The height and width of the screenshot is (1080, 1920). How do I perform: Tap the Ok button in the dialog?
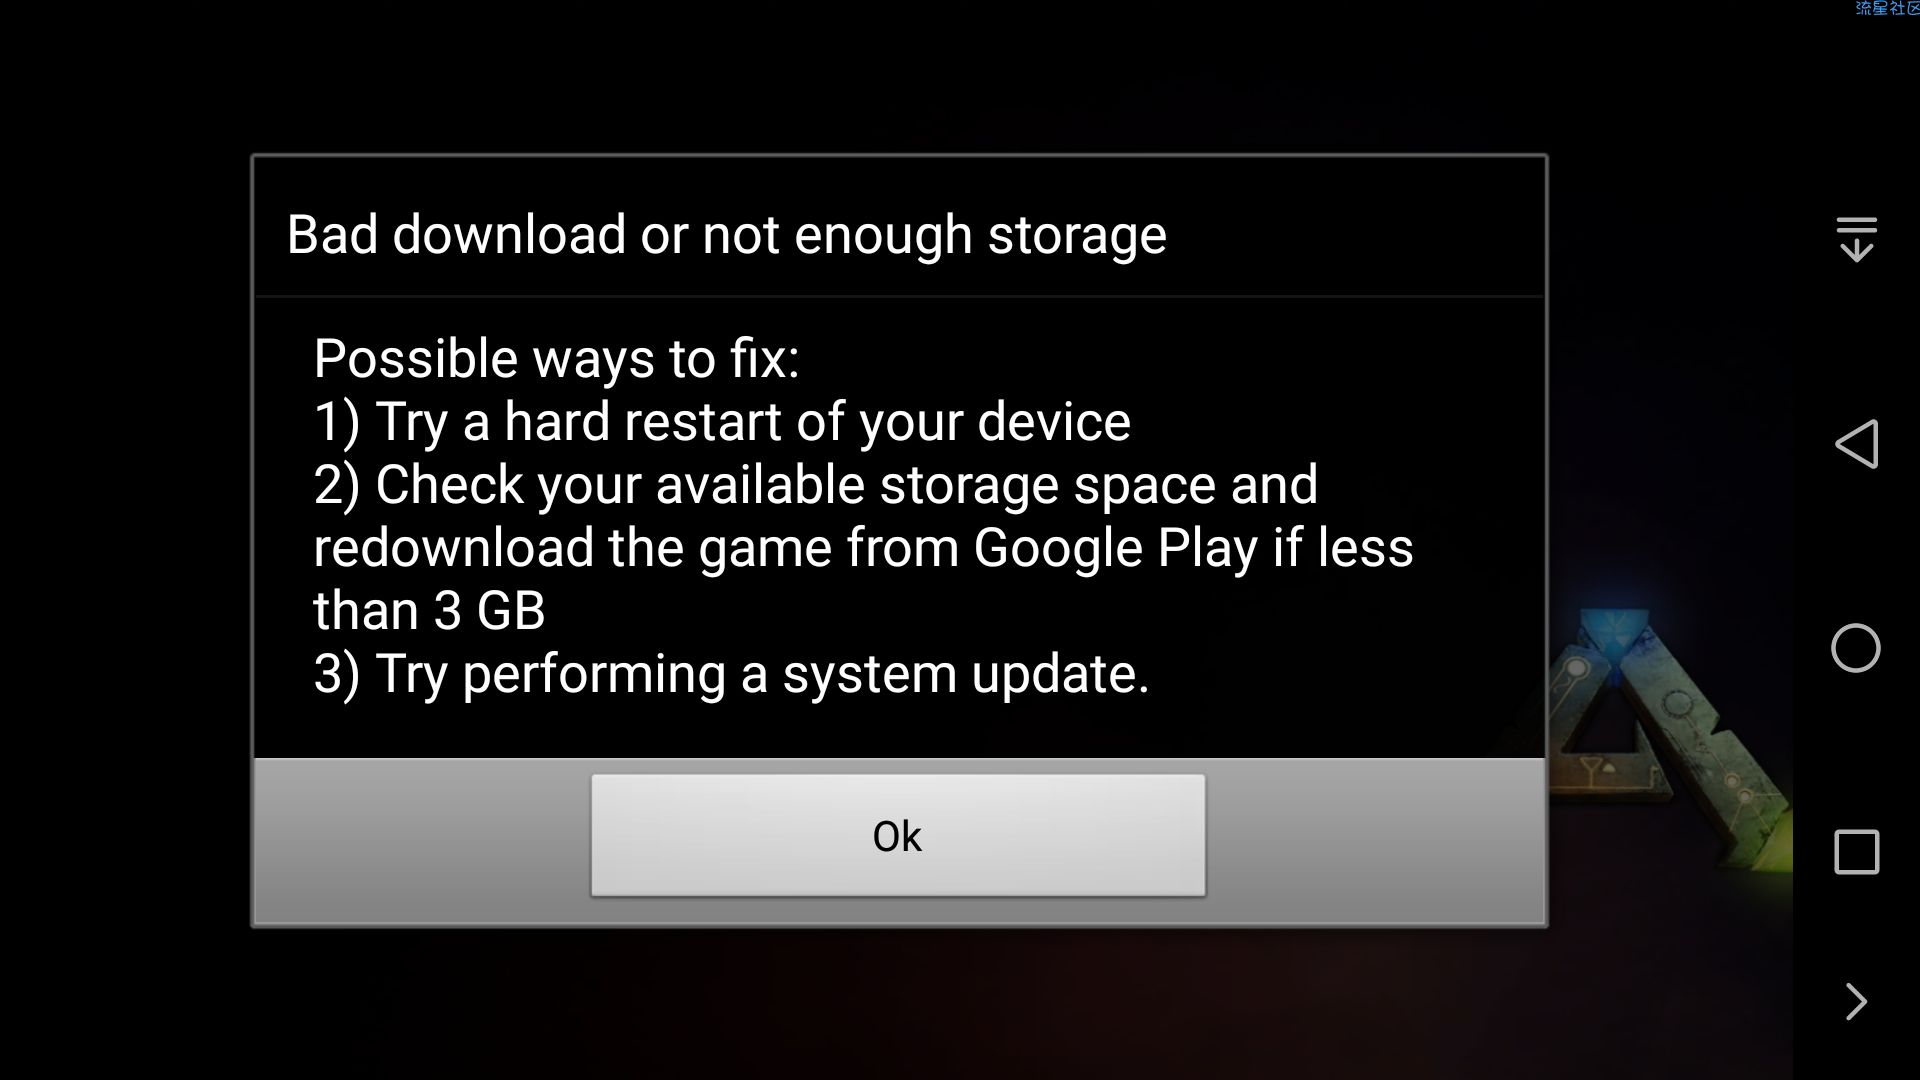(x=898, y=835)
